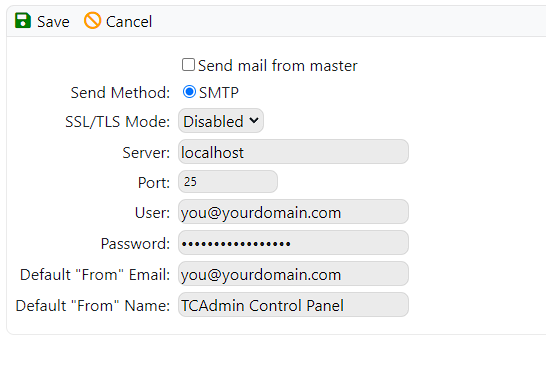This screenshot has width=546, height=392.
Task: Save the mail settings via Save text
Action: pos(53,22)
